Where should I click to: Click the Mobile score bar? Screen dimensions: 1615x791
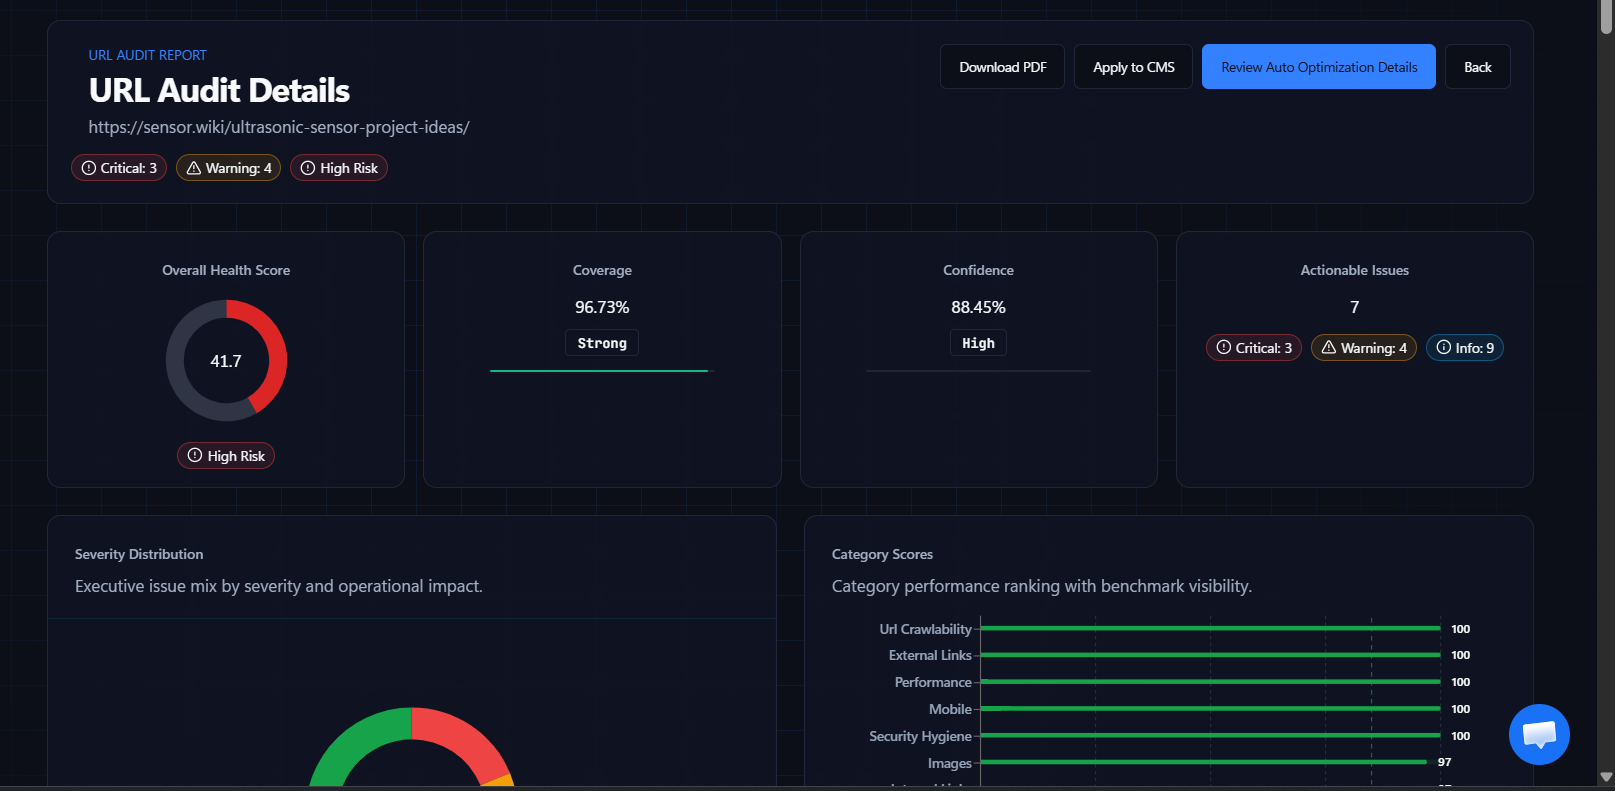(x=1210, y=709)
